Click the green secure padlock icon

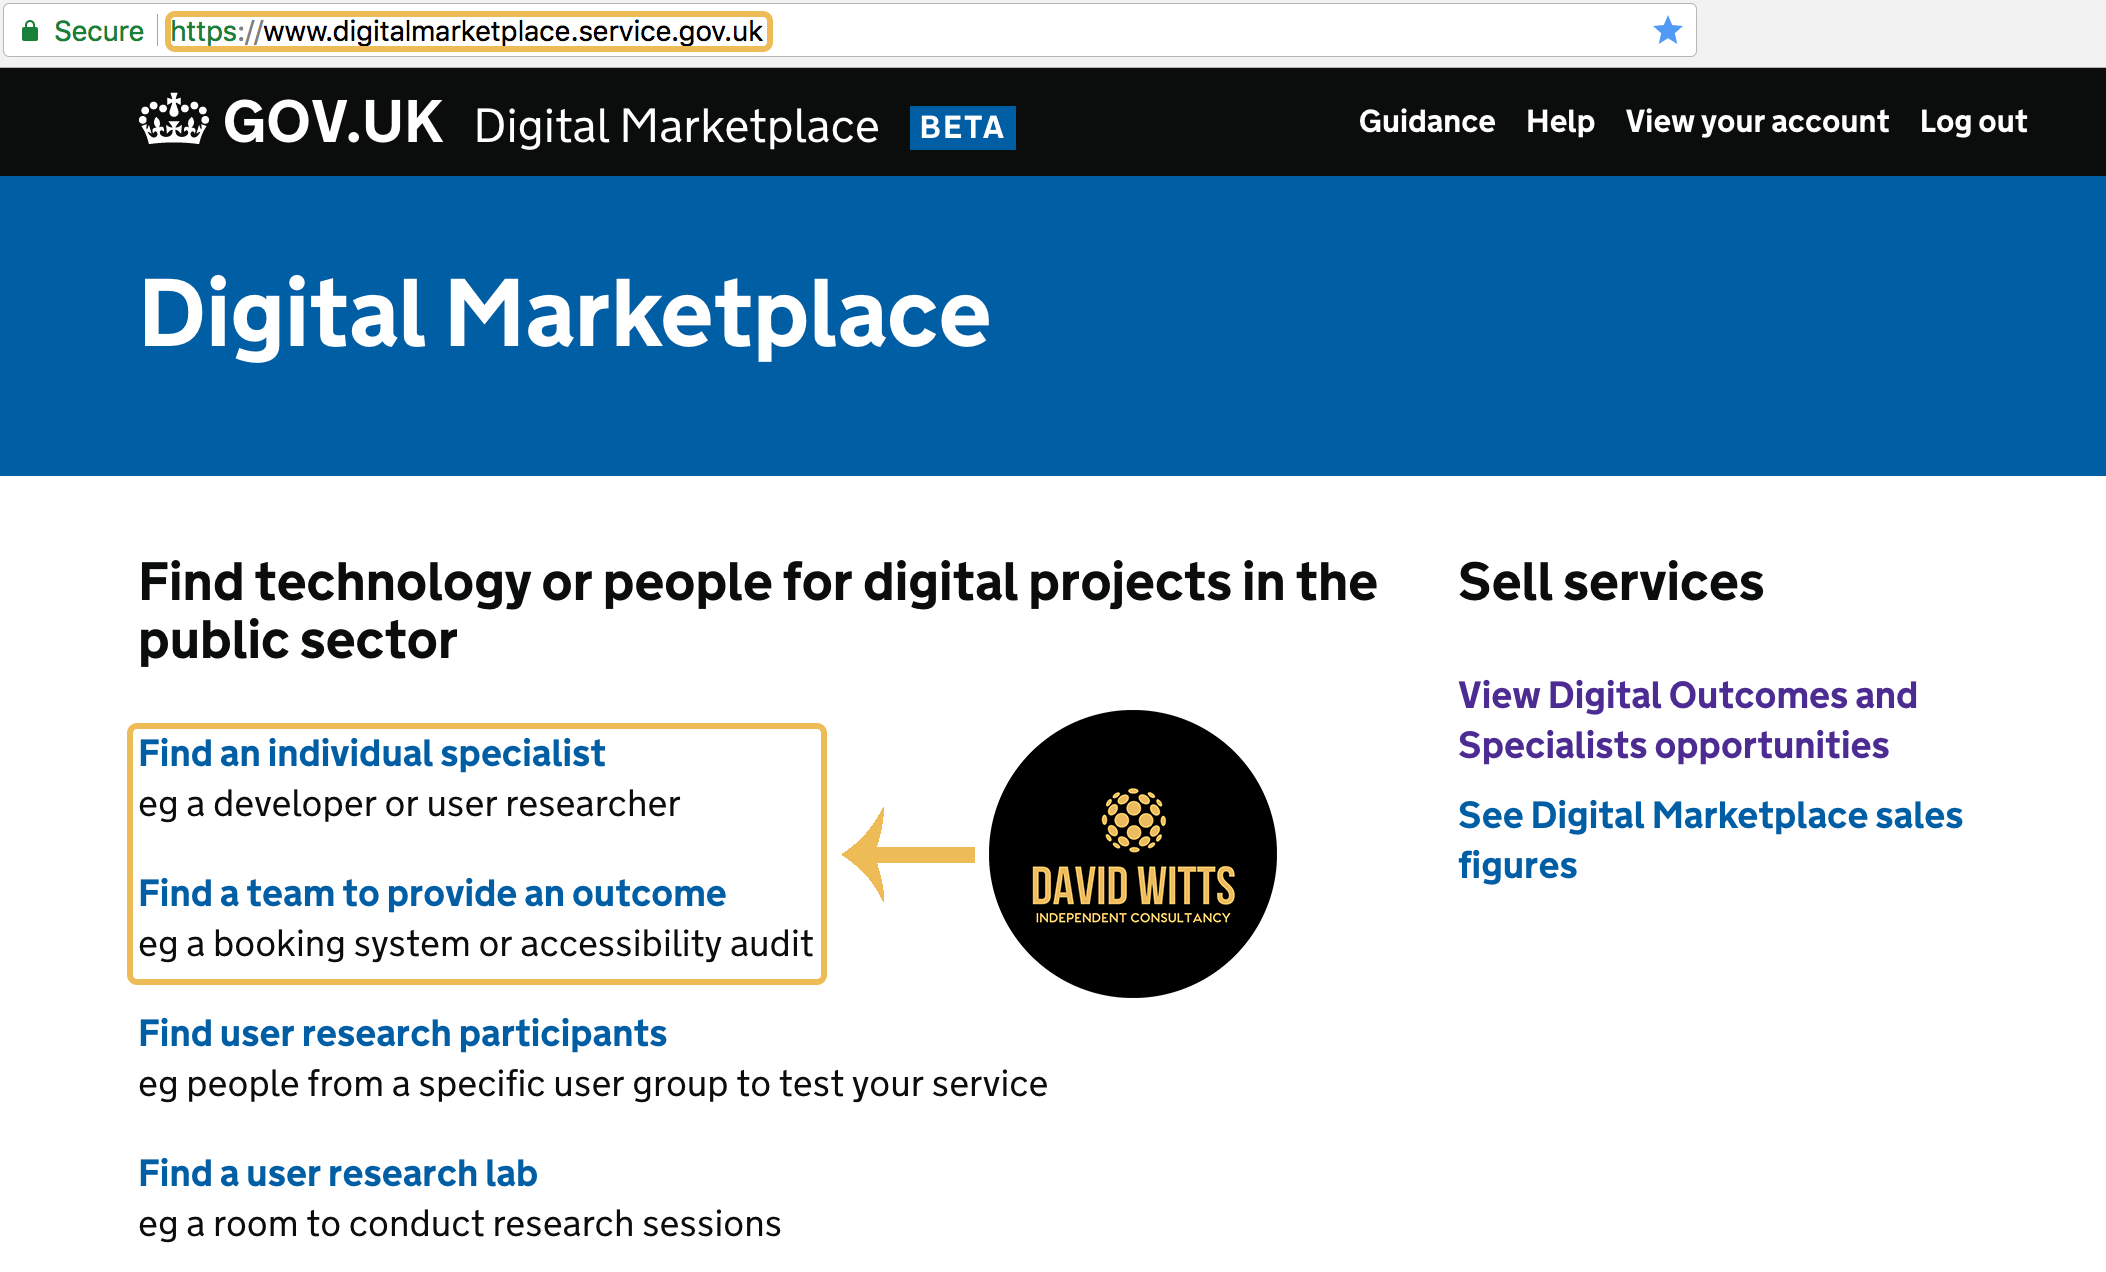(30, 31)
